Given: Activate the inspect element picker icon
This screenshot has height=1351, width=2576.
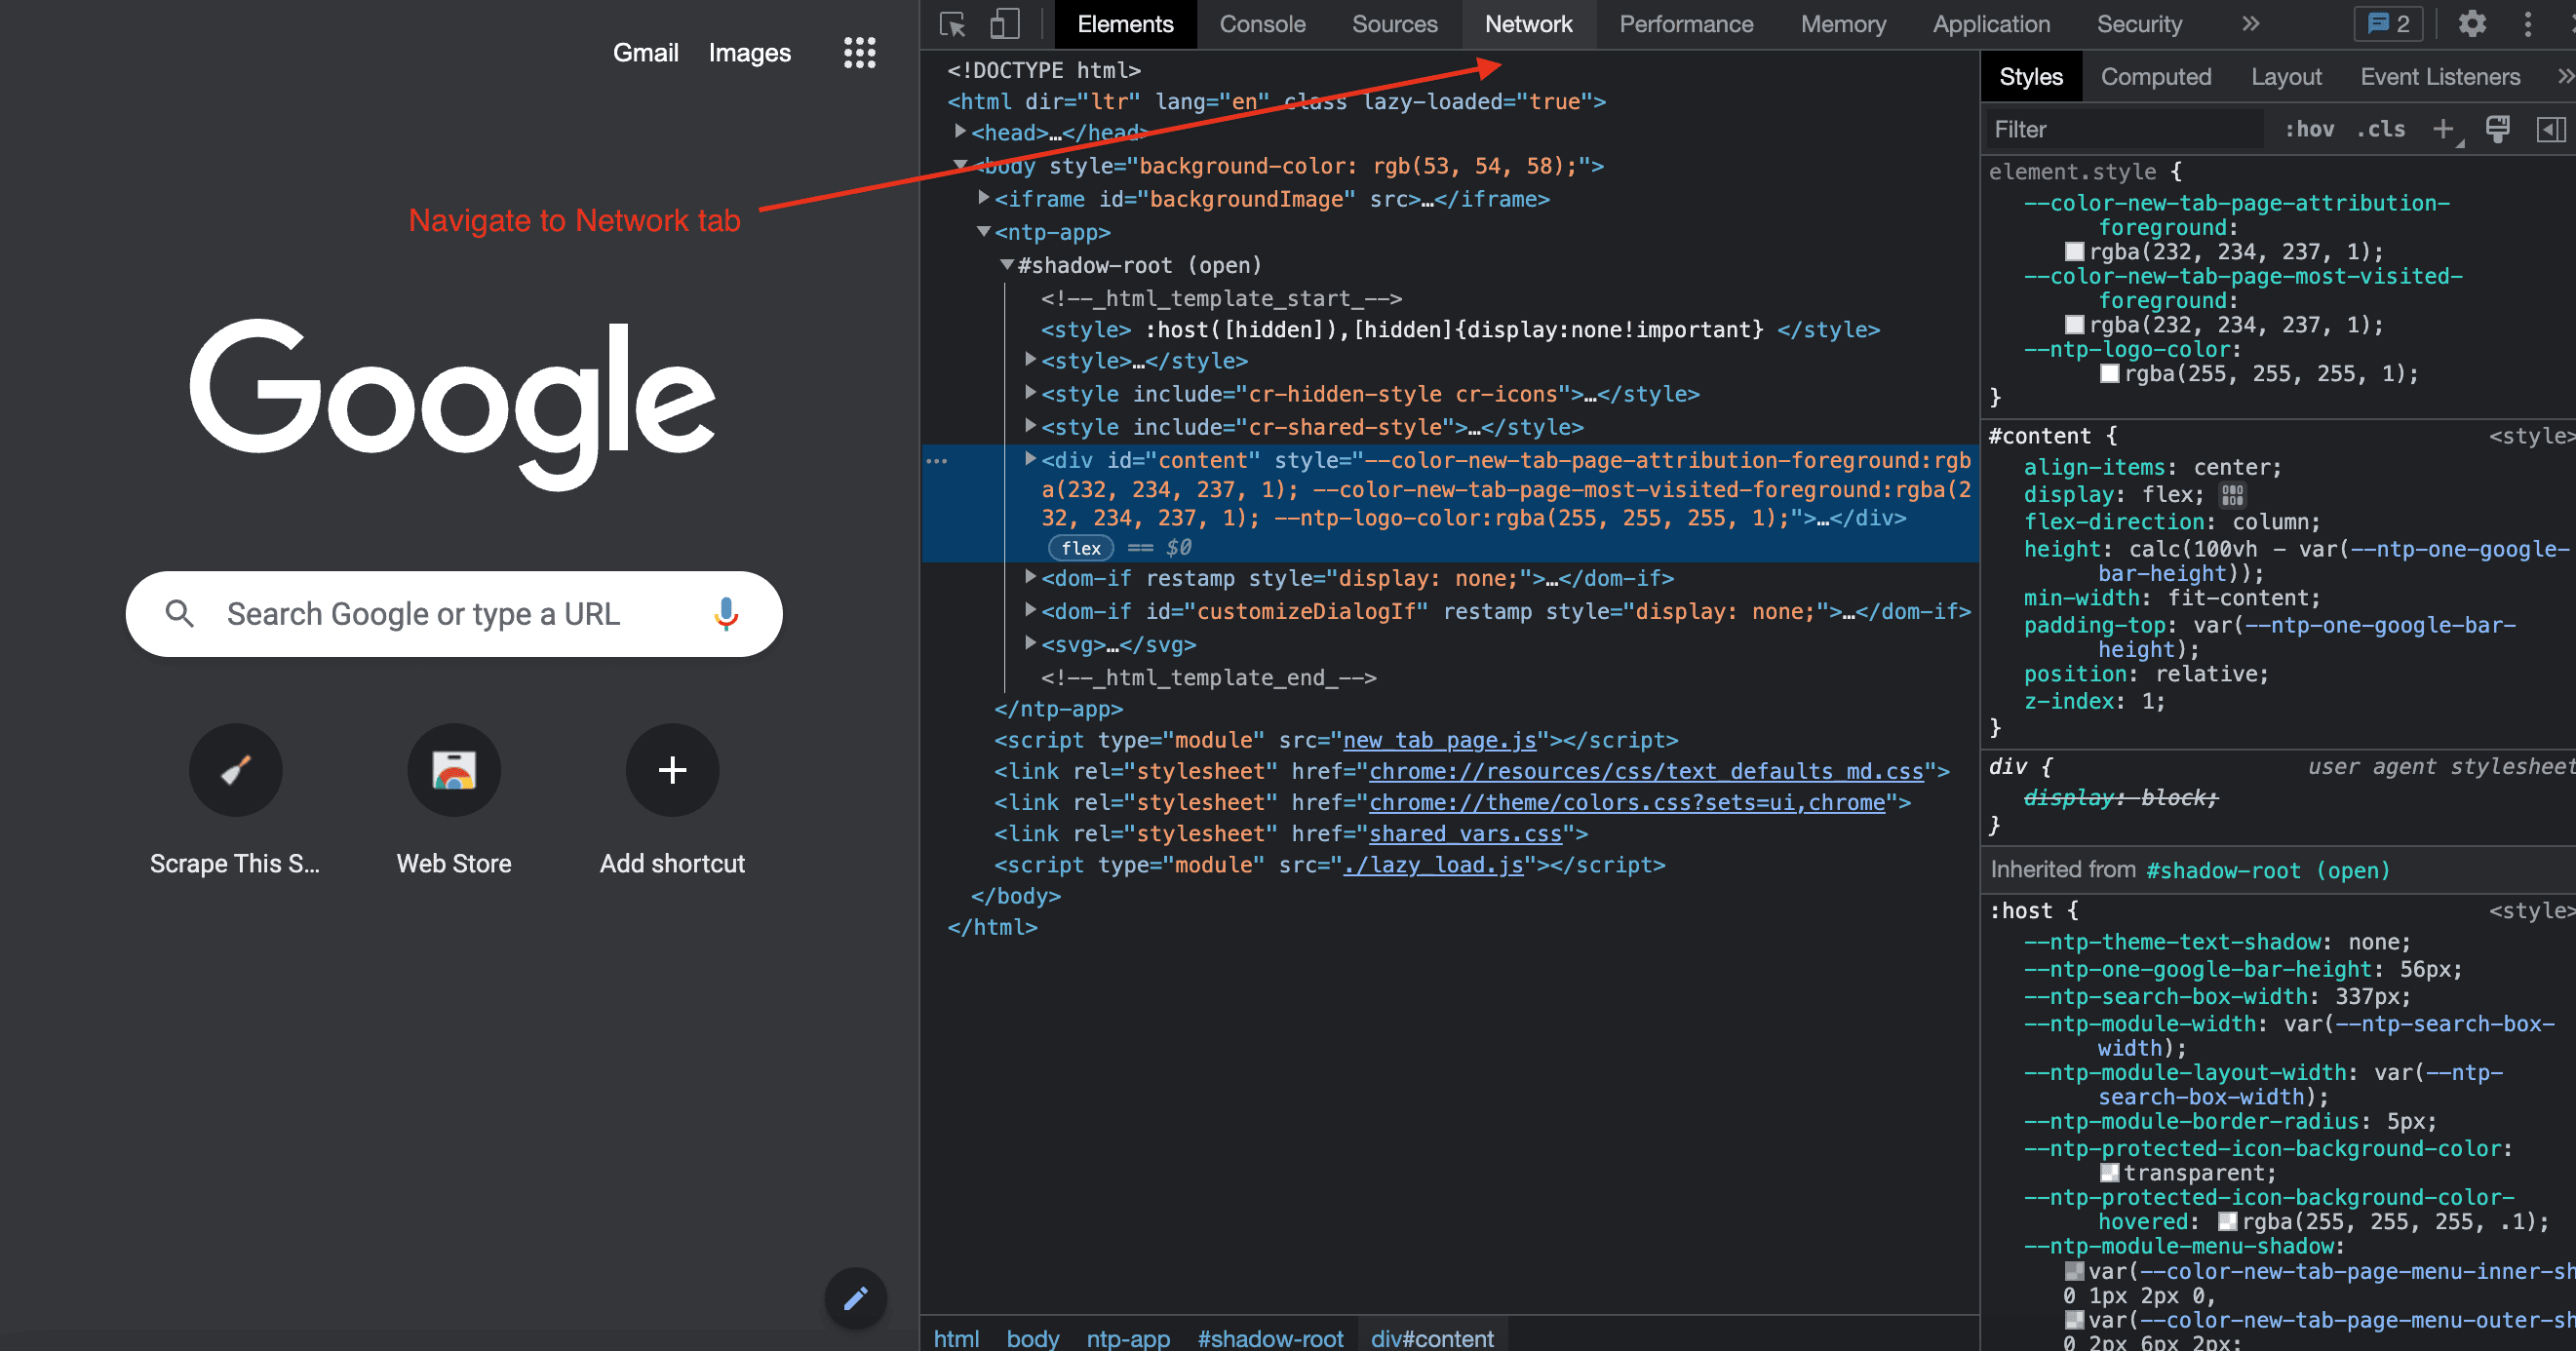Looking at the screenshot, I should [953, 24].
